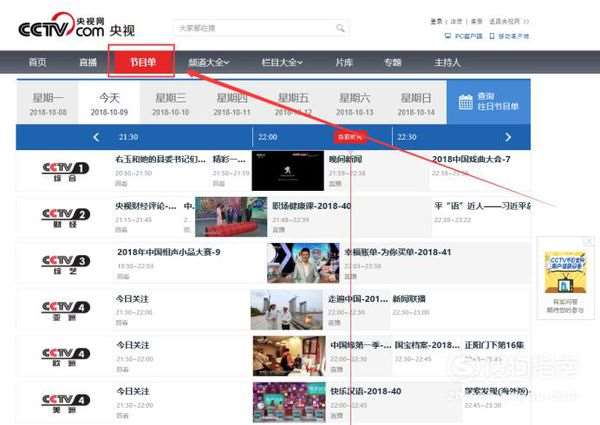Open the CCTV3 综艺 channel logo
Viewport: 600px width, 425px height.
[65, 264]
